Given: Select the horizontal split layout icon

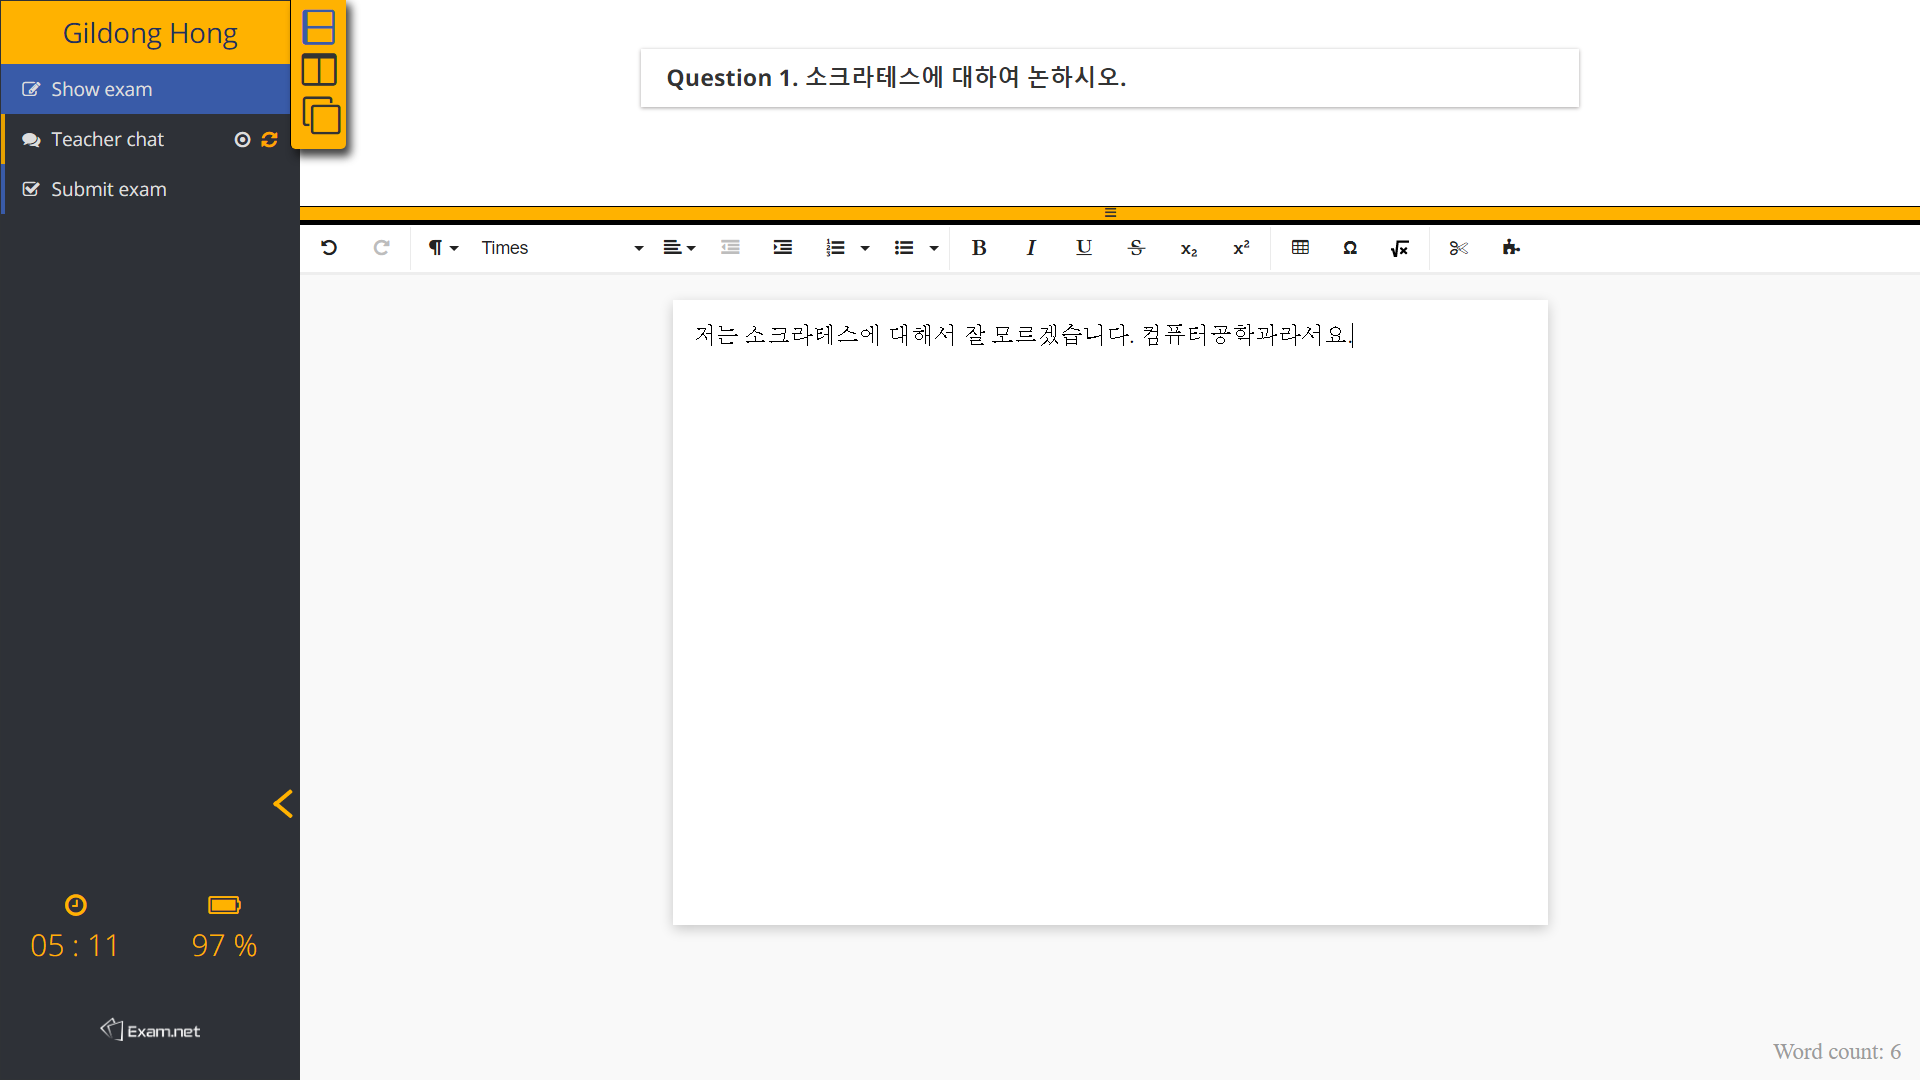Looking at the screenshot, I should point(319,27).
